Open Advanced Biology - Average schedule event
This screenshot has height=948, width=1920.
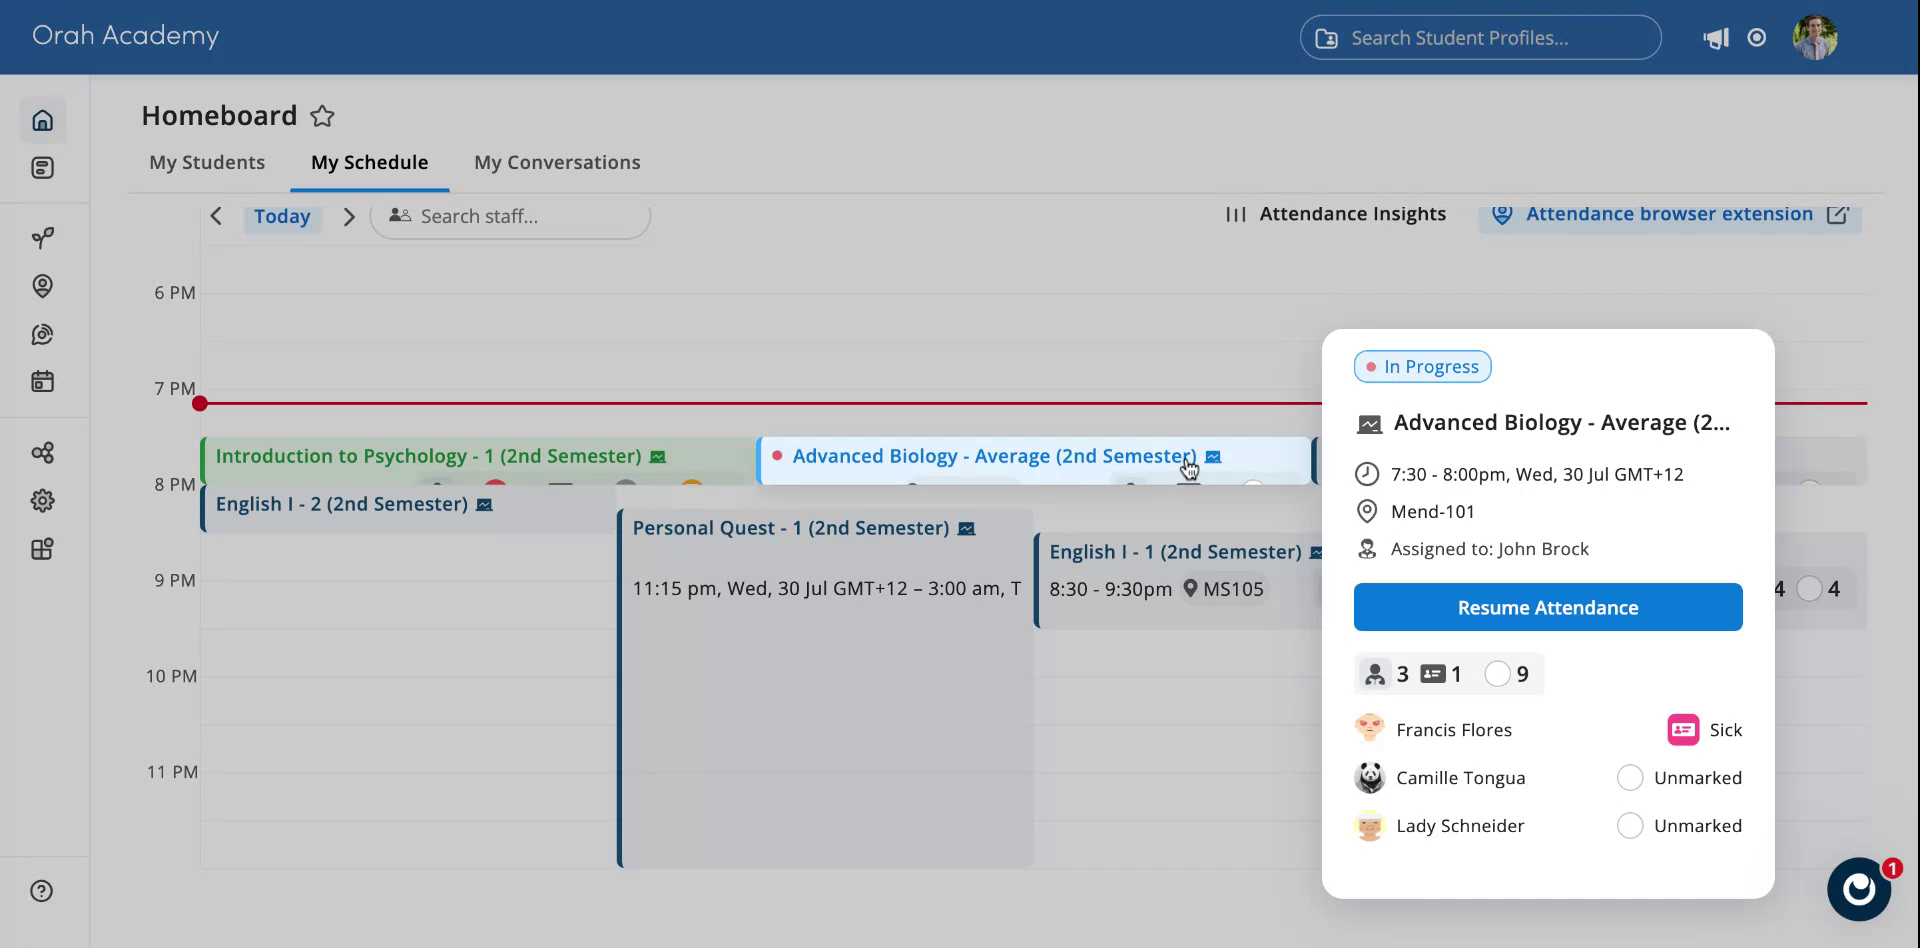[x=1034, y=460]
